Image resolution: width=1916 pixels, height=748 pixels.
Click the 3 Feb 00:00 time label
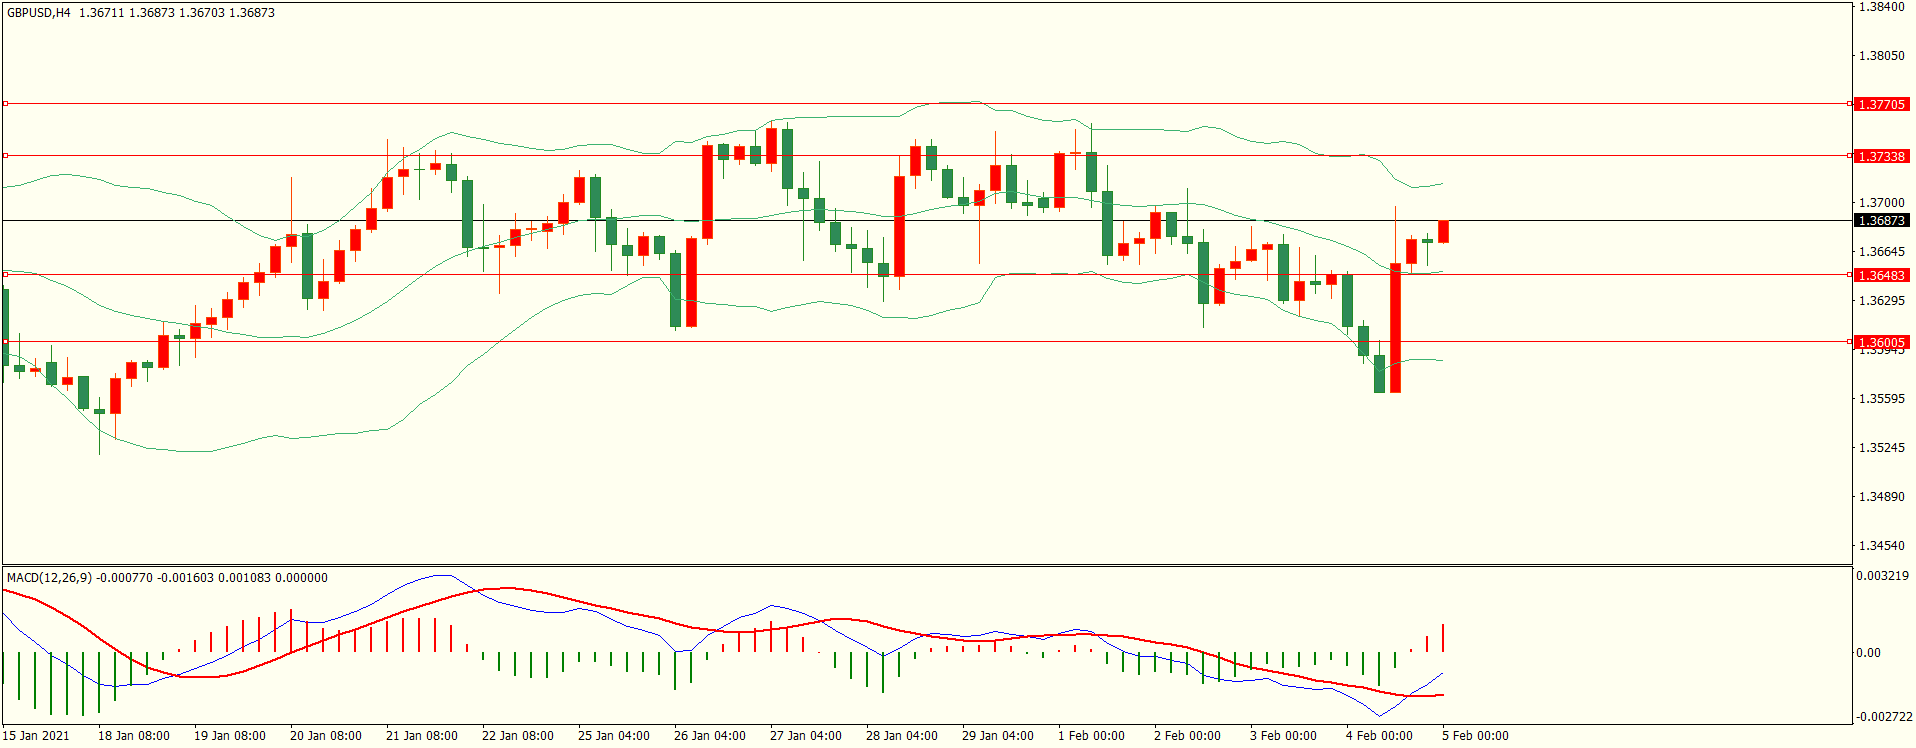tap(1283, 736)
